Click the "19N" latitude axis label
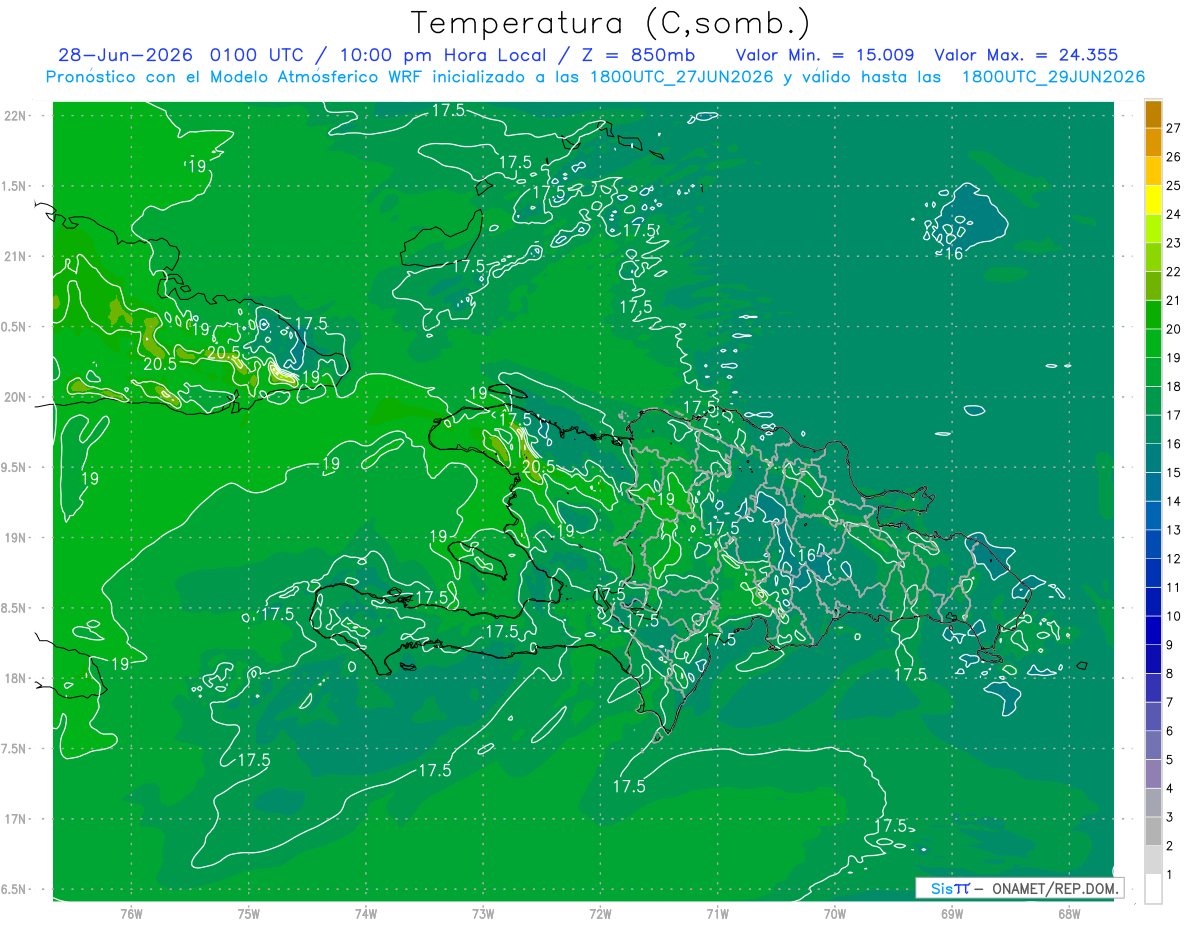 (15, 538)
